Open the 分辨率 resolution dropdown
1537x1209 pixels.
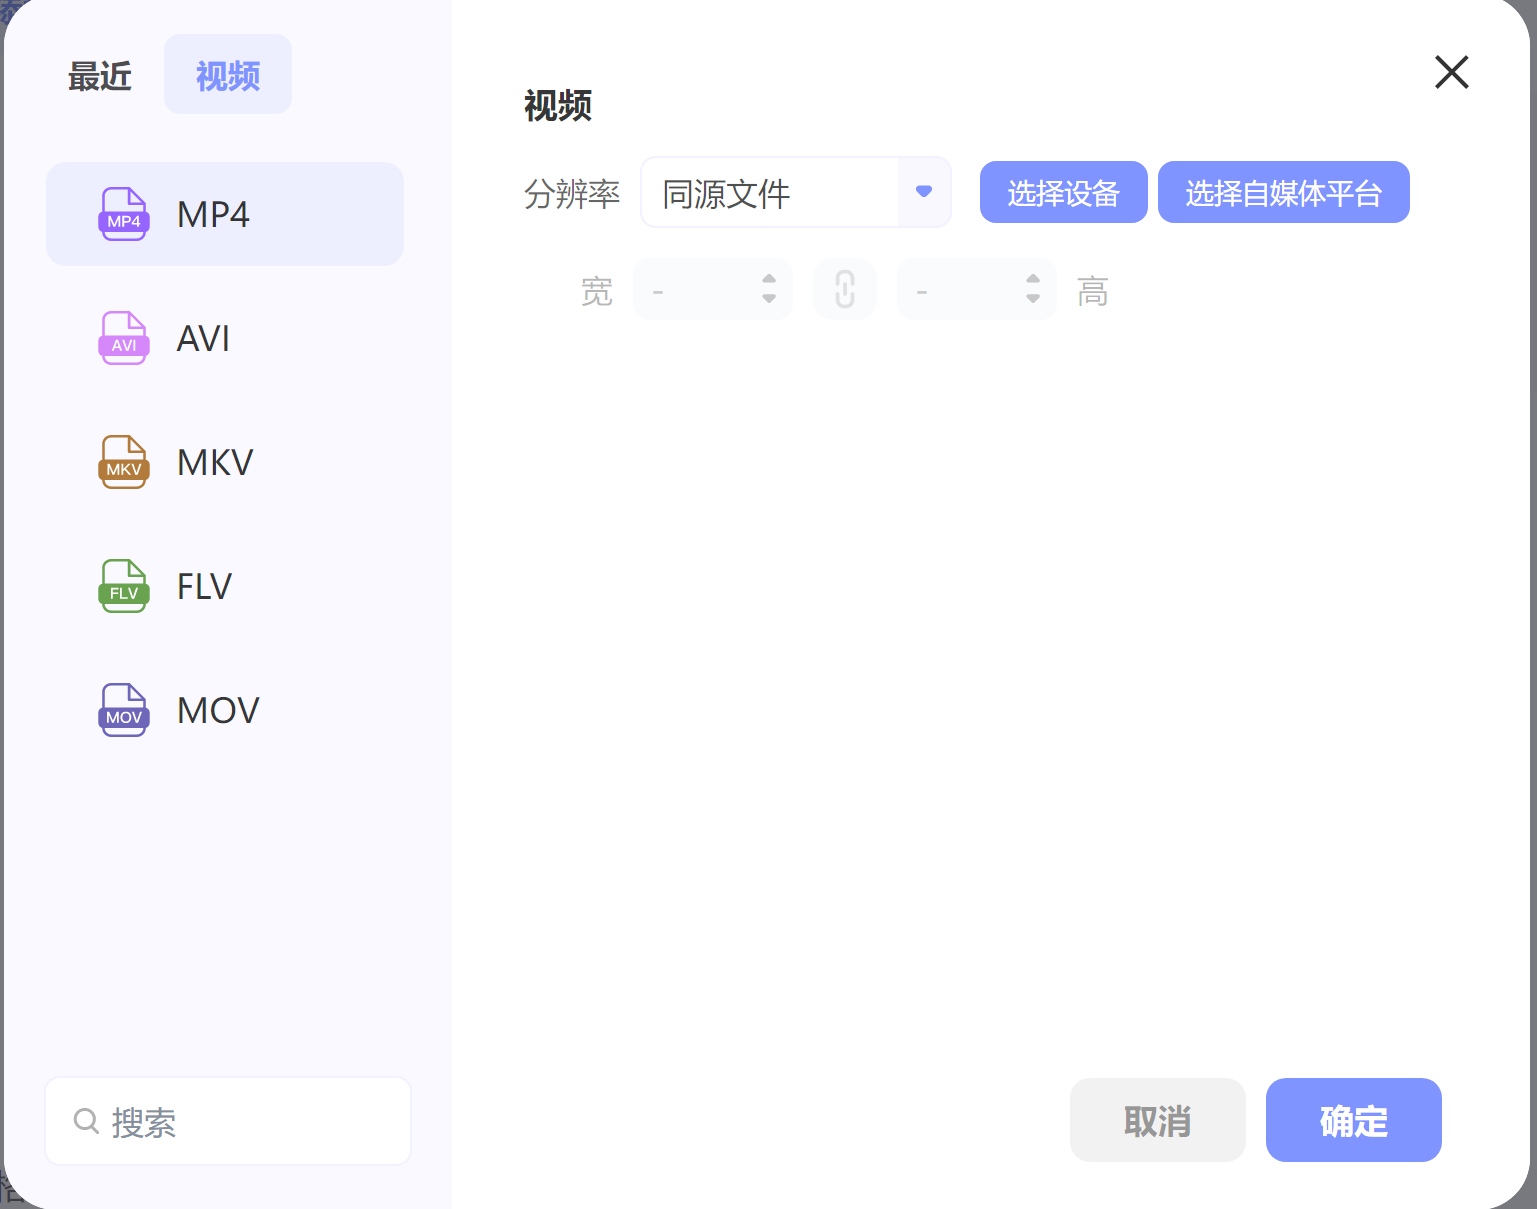[x=795, y=192]
